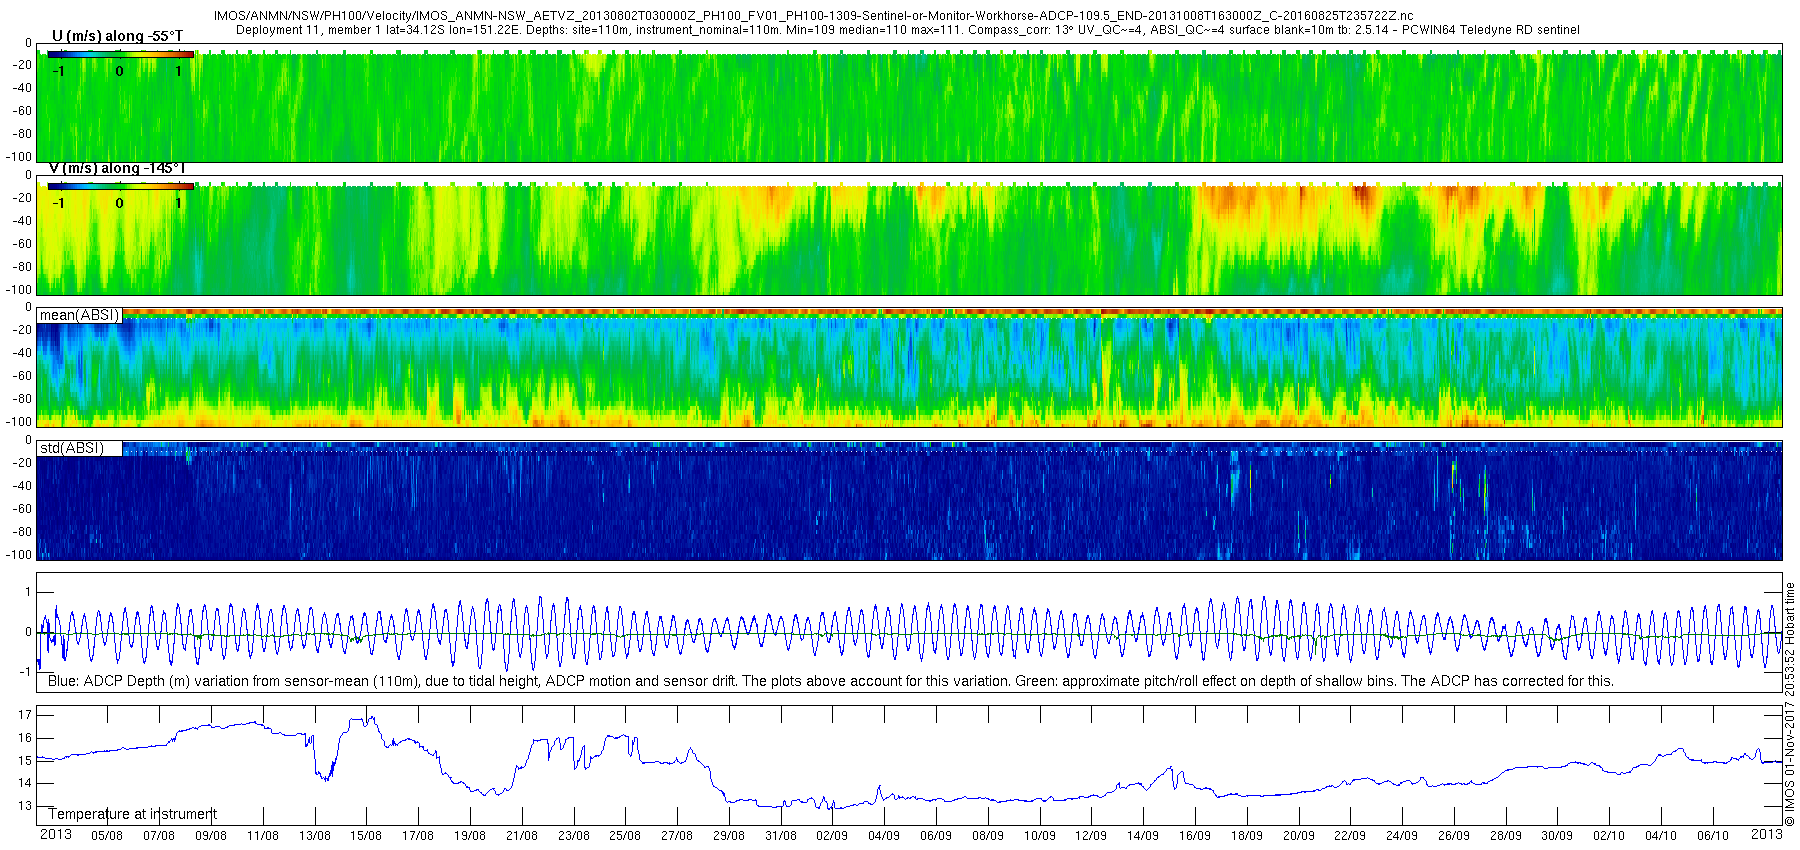The width and height of the screenshot is (1800, 850).
Task: Click the '29/08' date tick label
Action: click(729, 836)
